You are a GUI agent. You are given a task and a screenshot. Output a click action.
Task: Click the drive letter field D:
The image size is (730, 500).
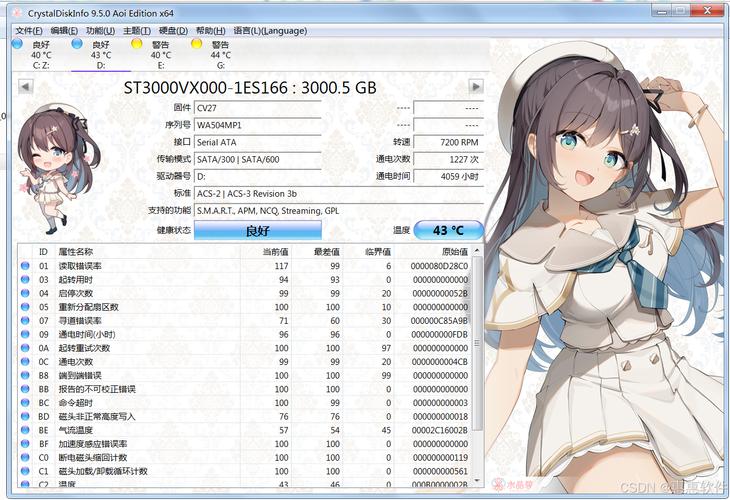tap(257, 176)
